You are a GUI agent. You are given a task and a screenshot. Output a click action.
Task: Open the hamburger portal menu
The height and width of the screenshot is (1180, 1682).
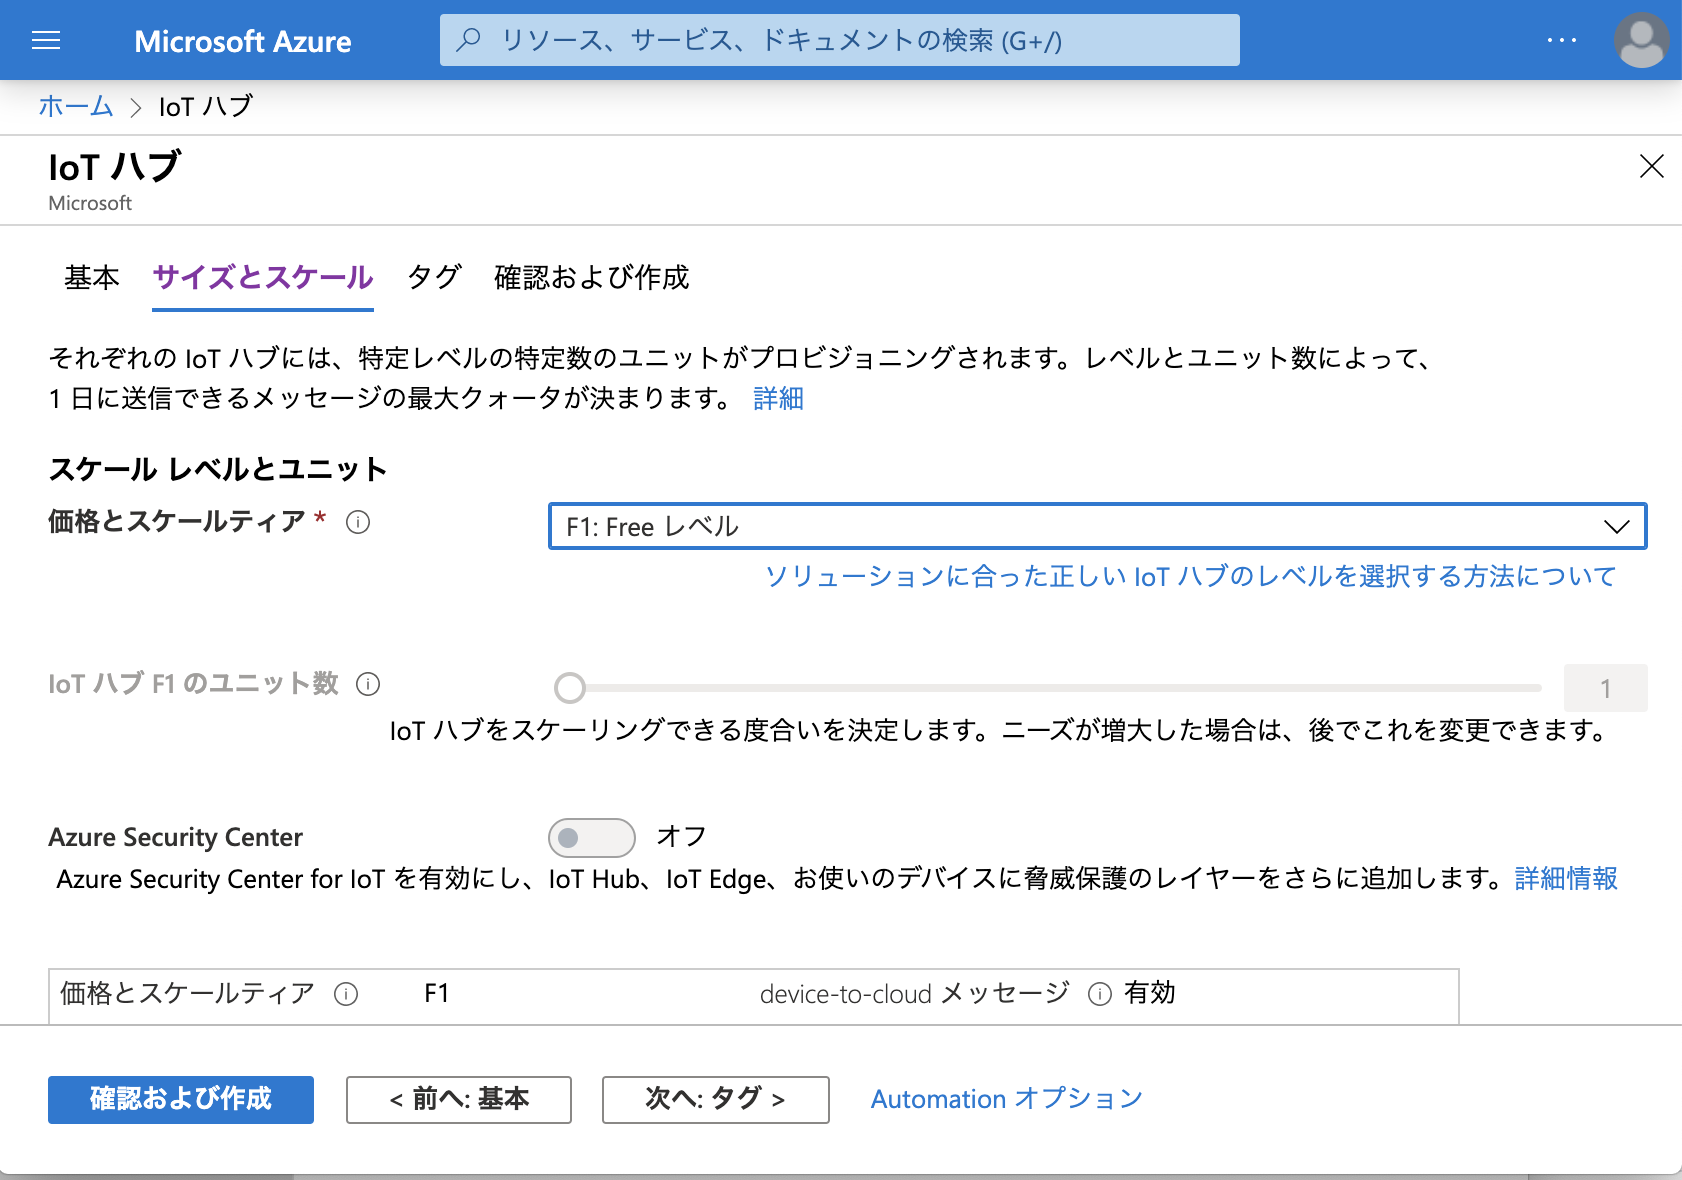(46, 40)
